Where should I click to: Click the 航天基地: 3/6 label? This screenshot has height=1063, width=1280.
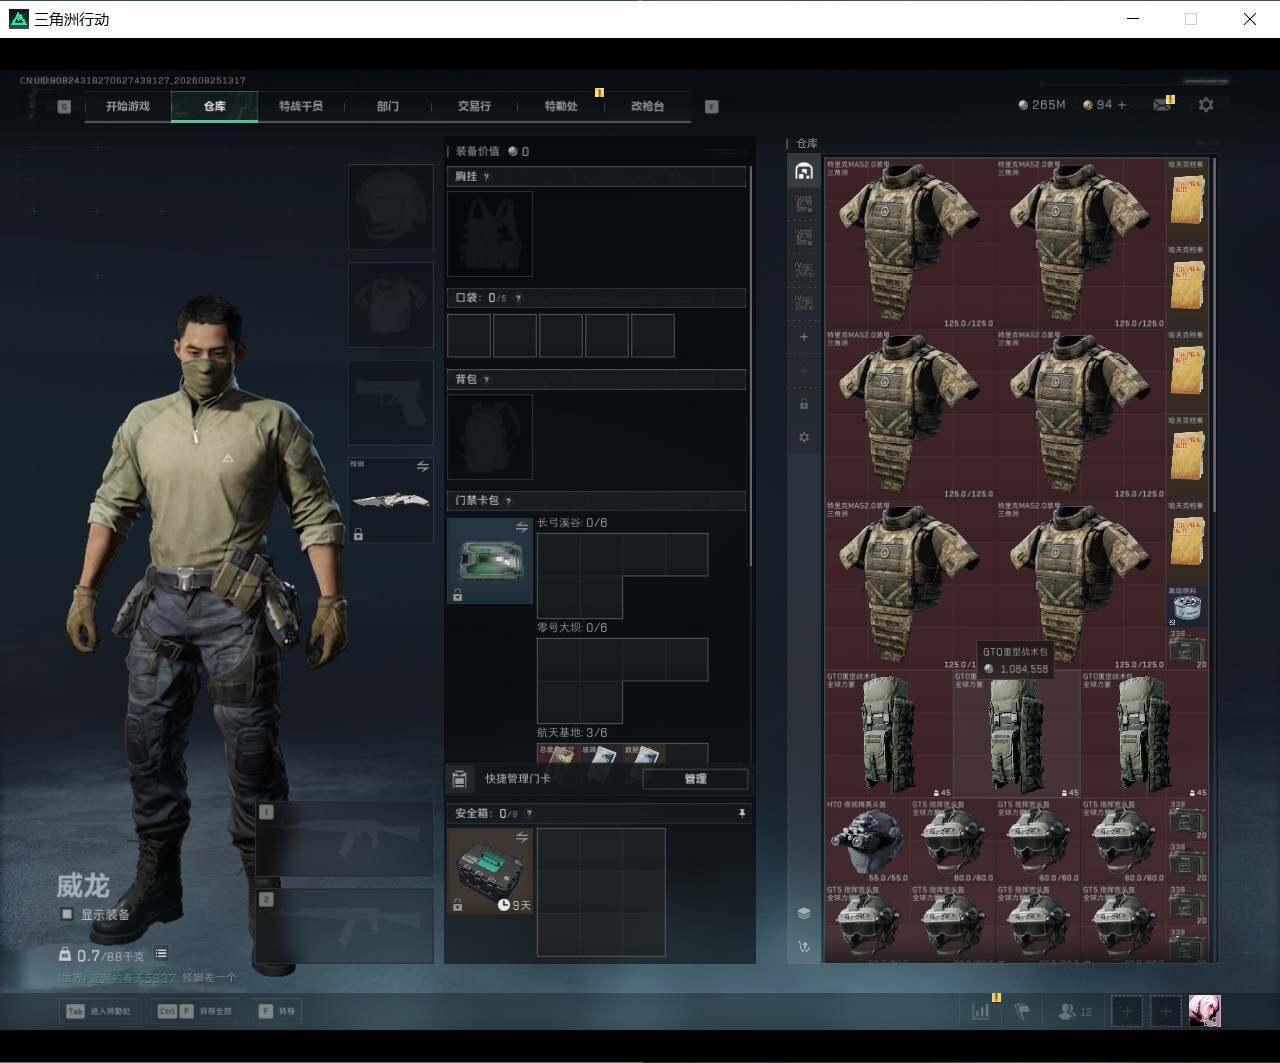tap(572, 733)
